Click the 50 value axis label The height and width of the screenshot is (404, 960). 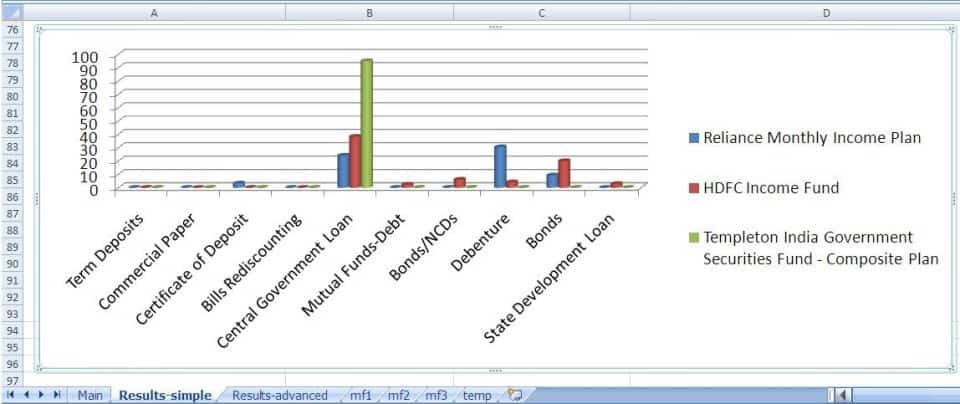click(x=89, y=124)
